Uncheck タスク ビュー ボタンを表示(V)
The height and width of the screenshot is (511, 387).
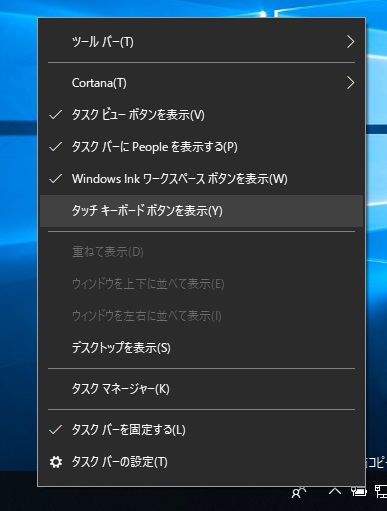201,115
